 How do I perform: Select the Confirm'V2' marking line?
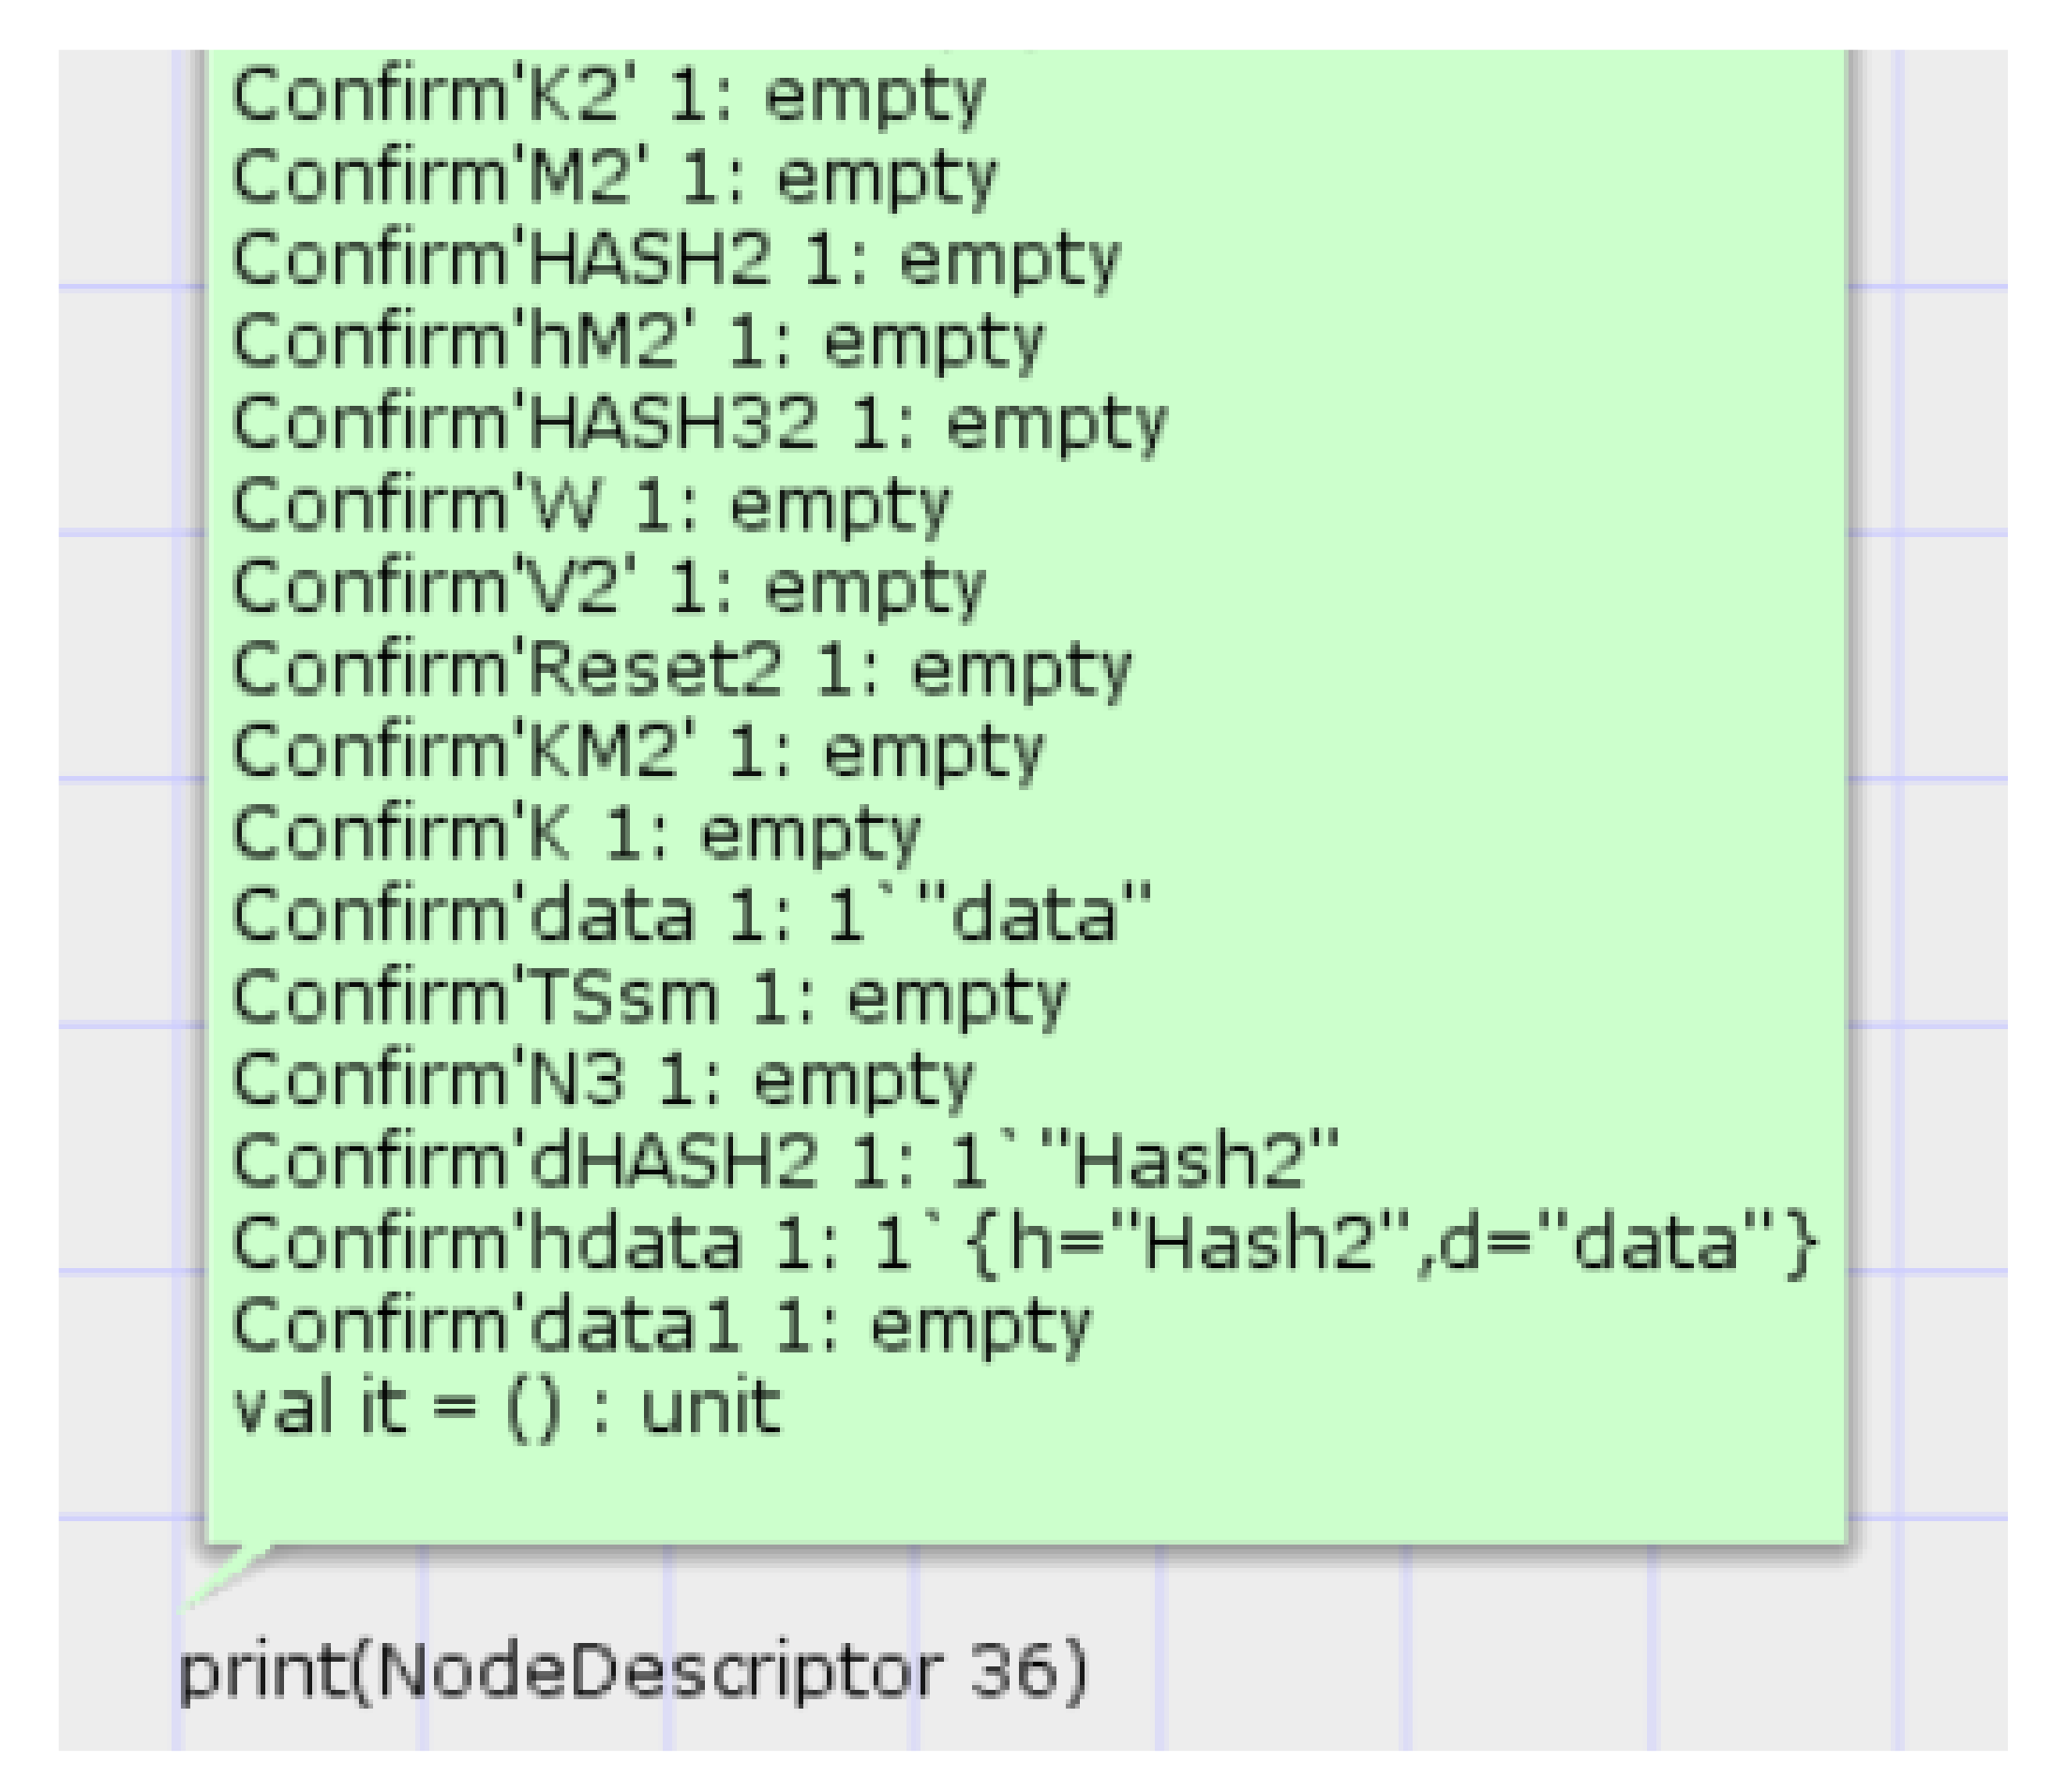608,588
